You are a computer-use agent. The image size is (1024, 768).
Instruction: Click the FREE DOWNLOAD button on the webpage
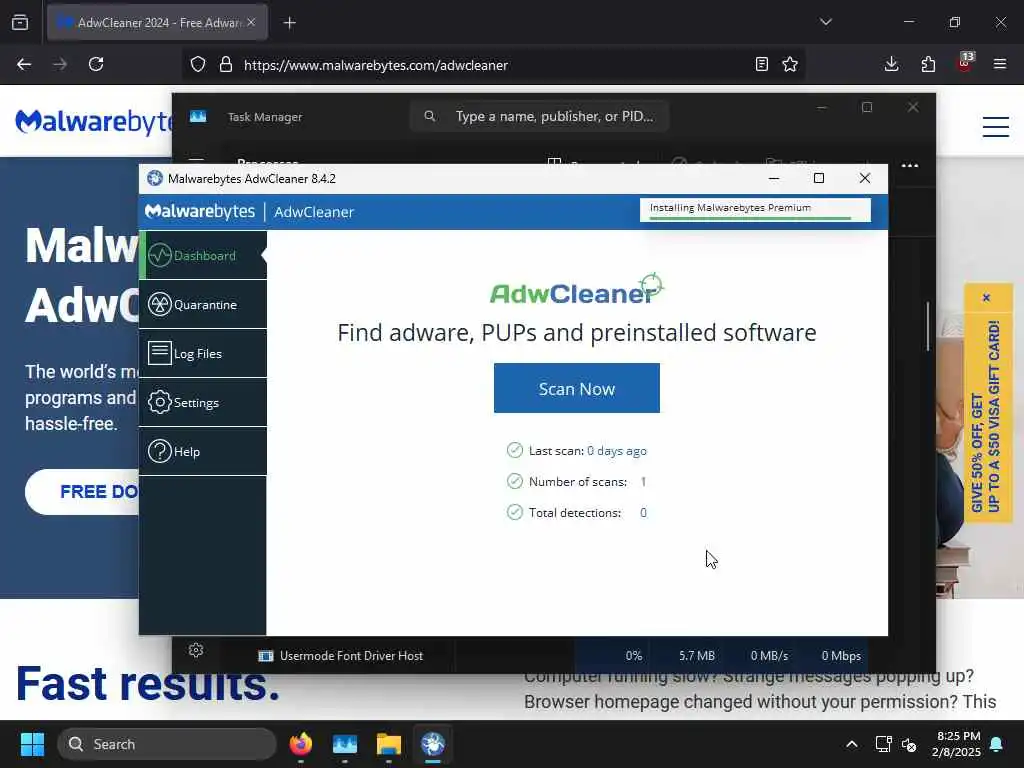[82, 492]
